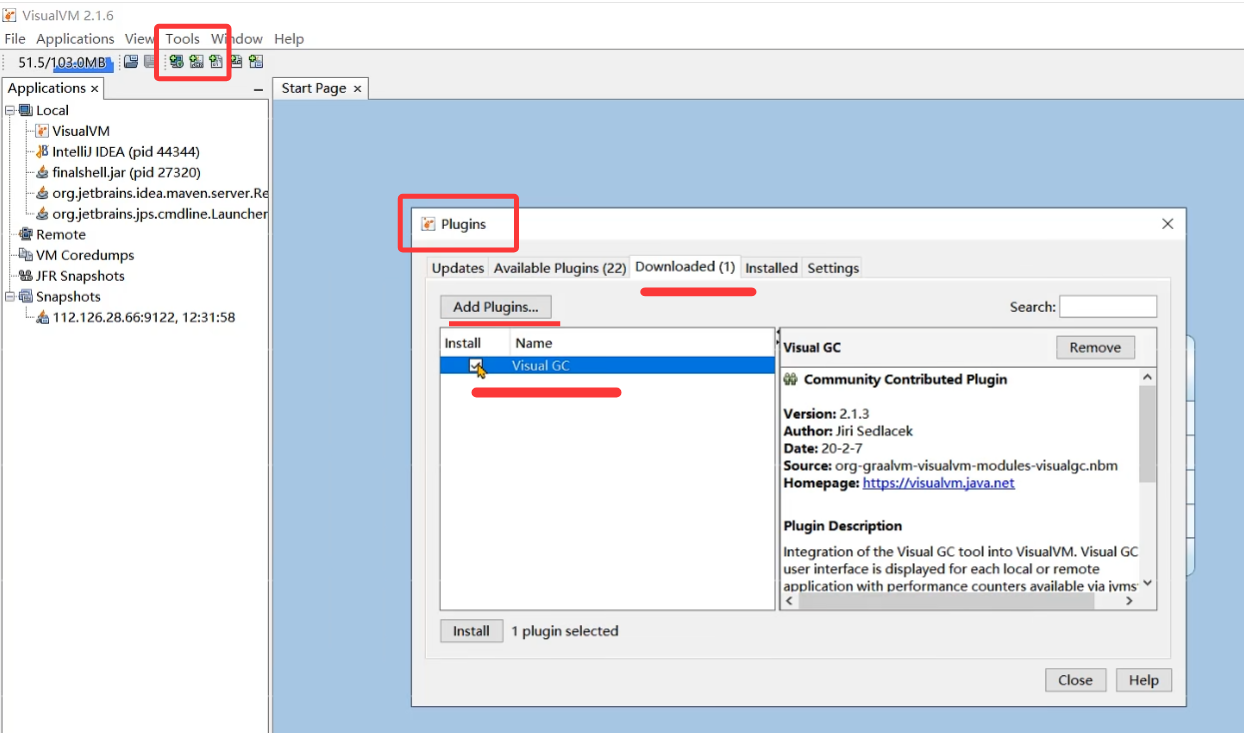Image resolution: width=1244 pixels, height=733 pixels.
Task: Click the Remove button for Visual GC
Action: (x=1095, y=347)
